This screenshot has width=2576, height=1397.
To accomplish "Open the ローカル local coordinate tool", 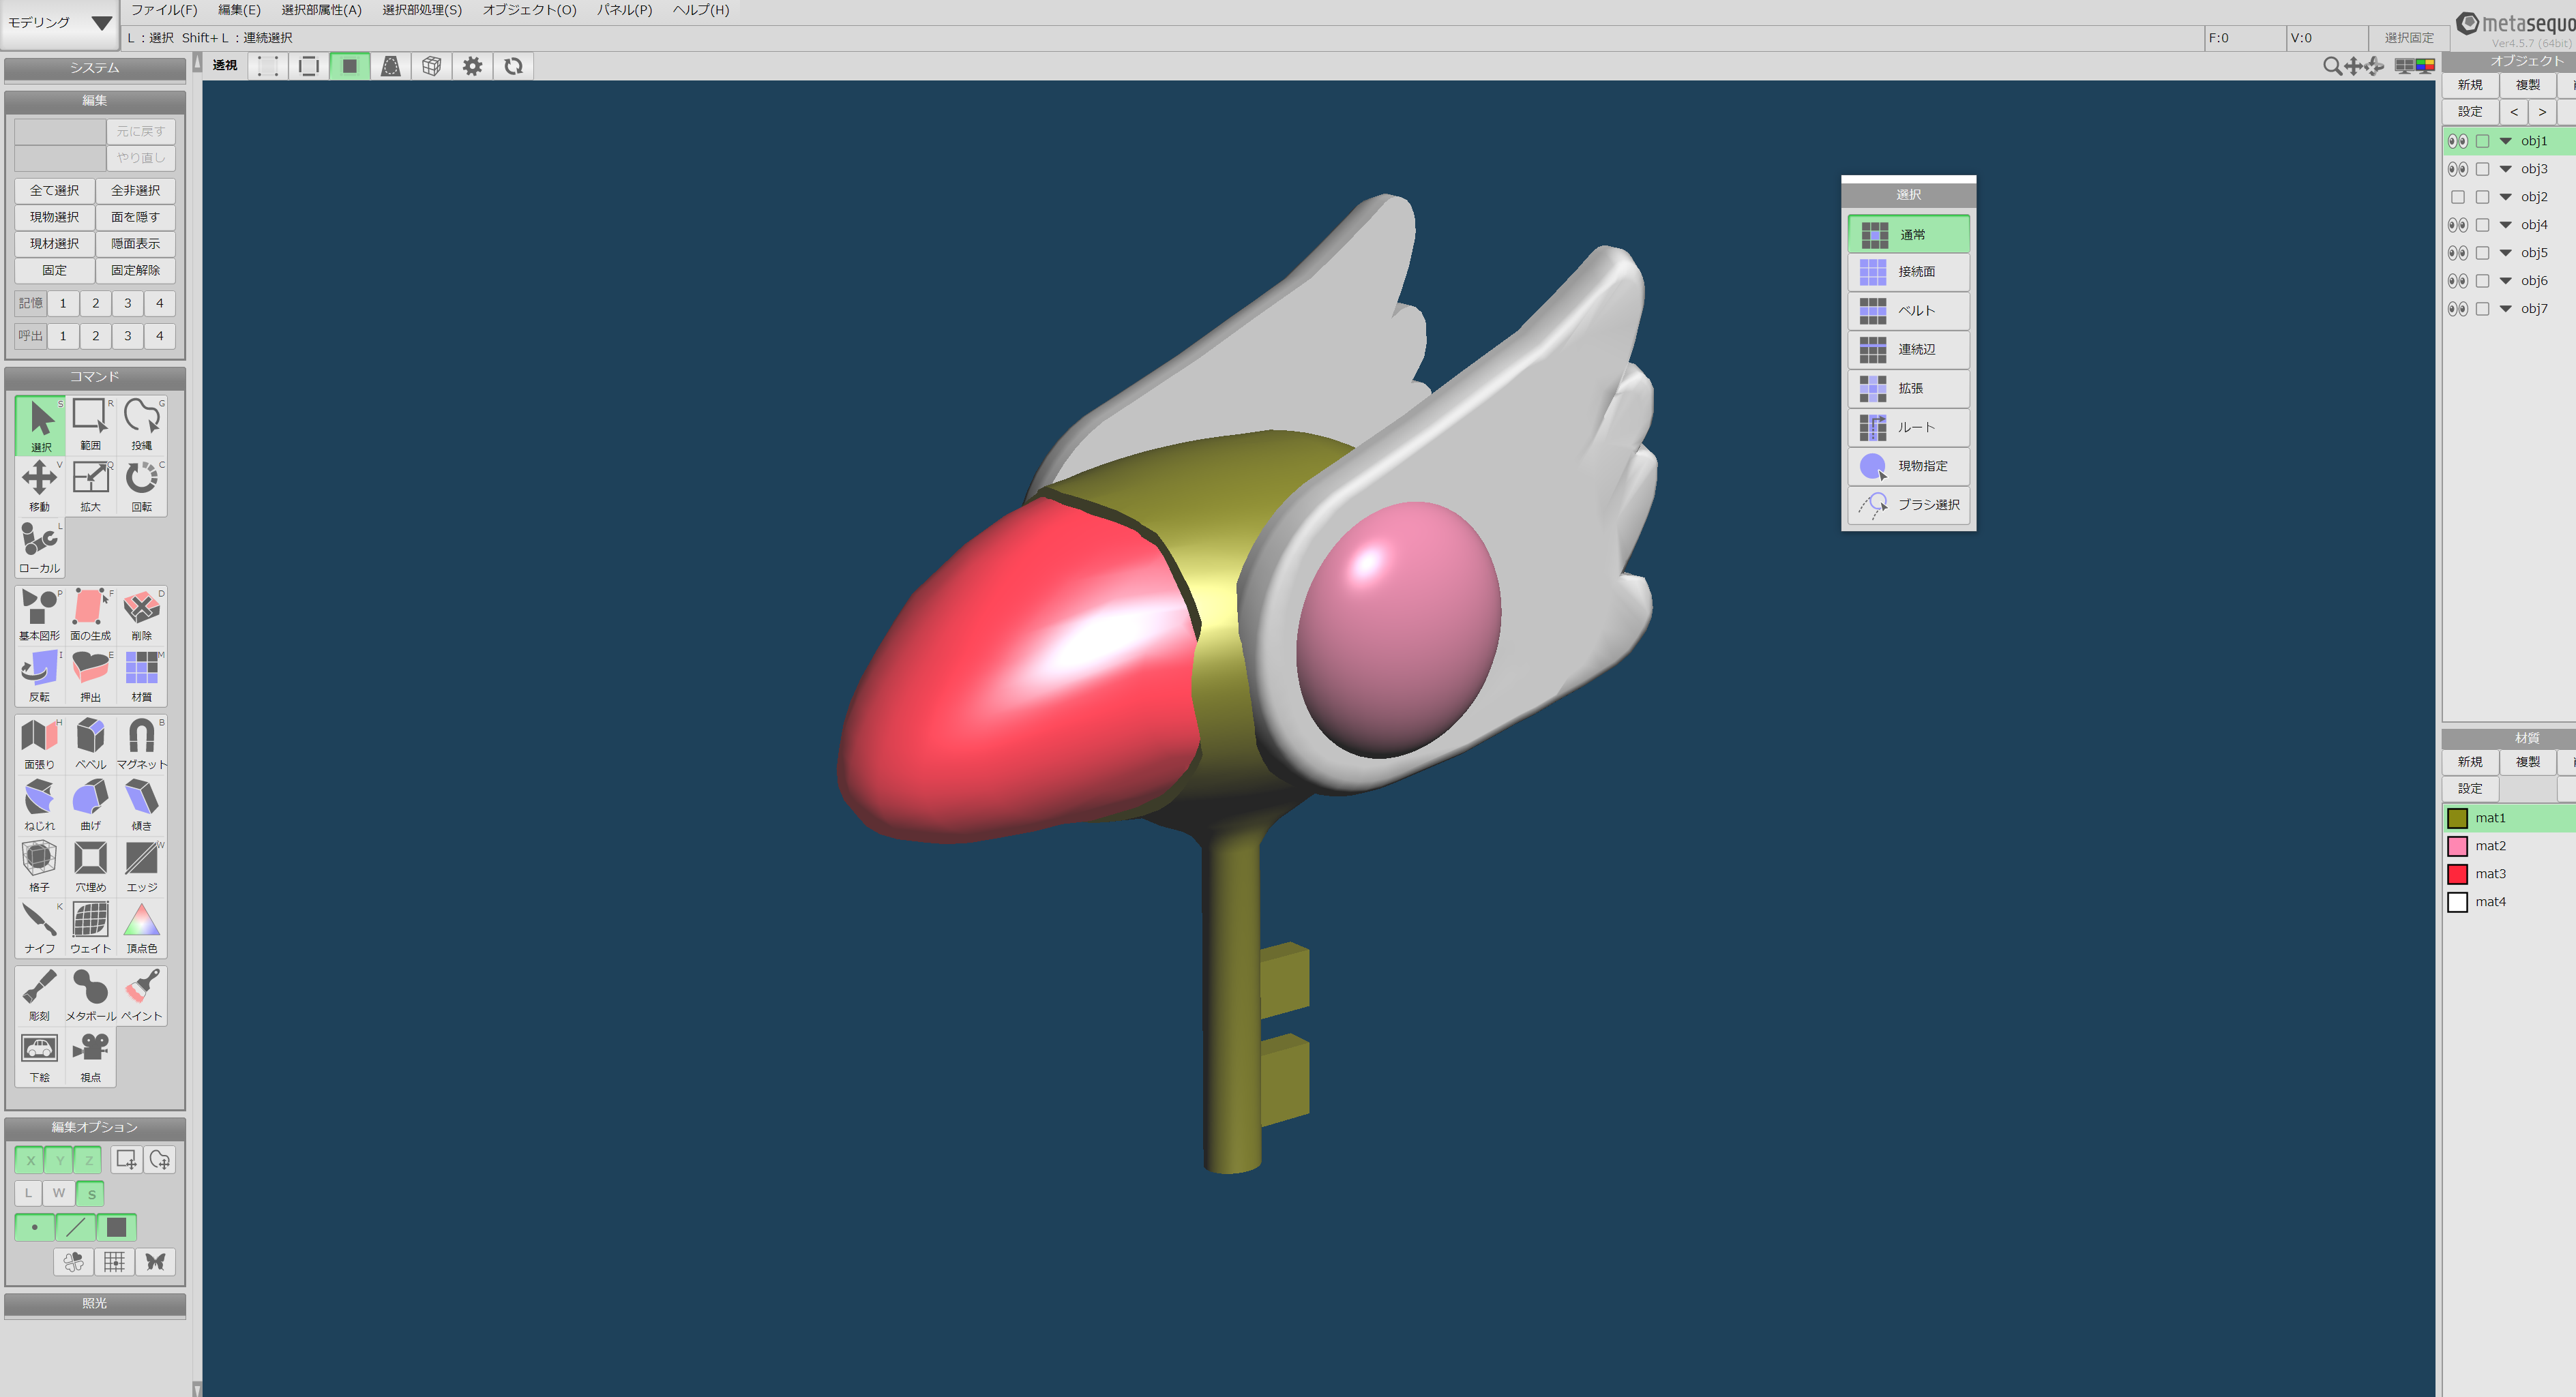I will [40, 548].
